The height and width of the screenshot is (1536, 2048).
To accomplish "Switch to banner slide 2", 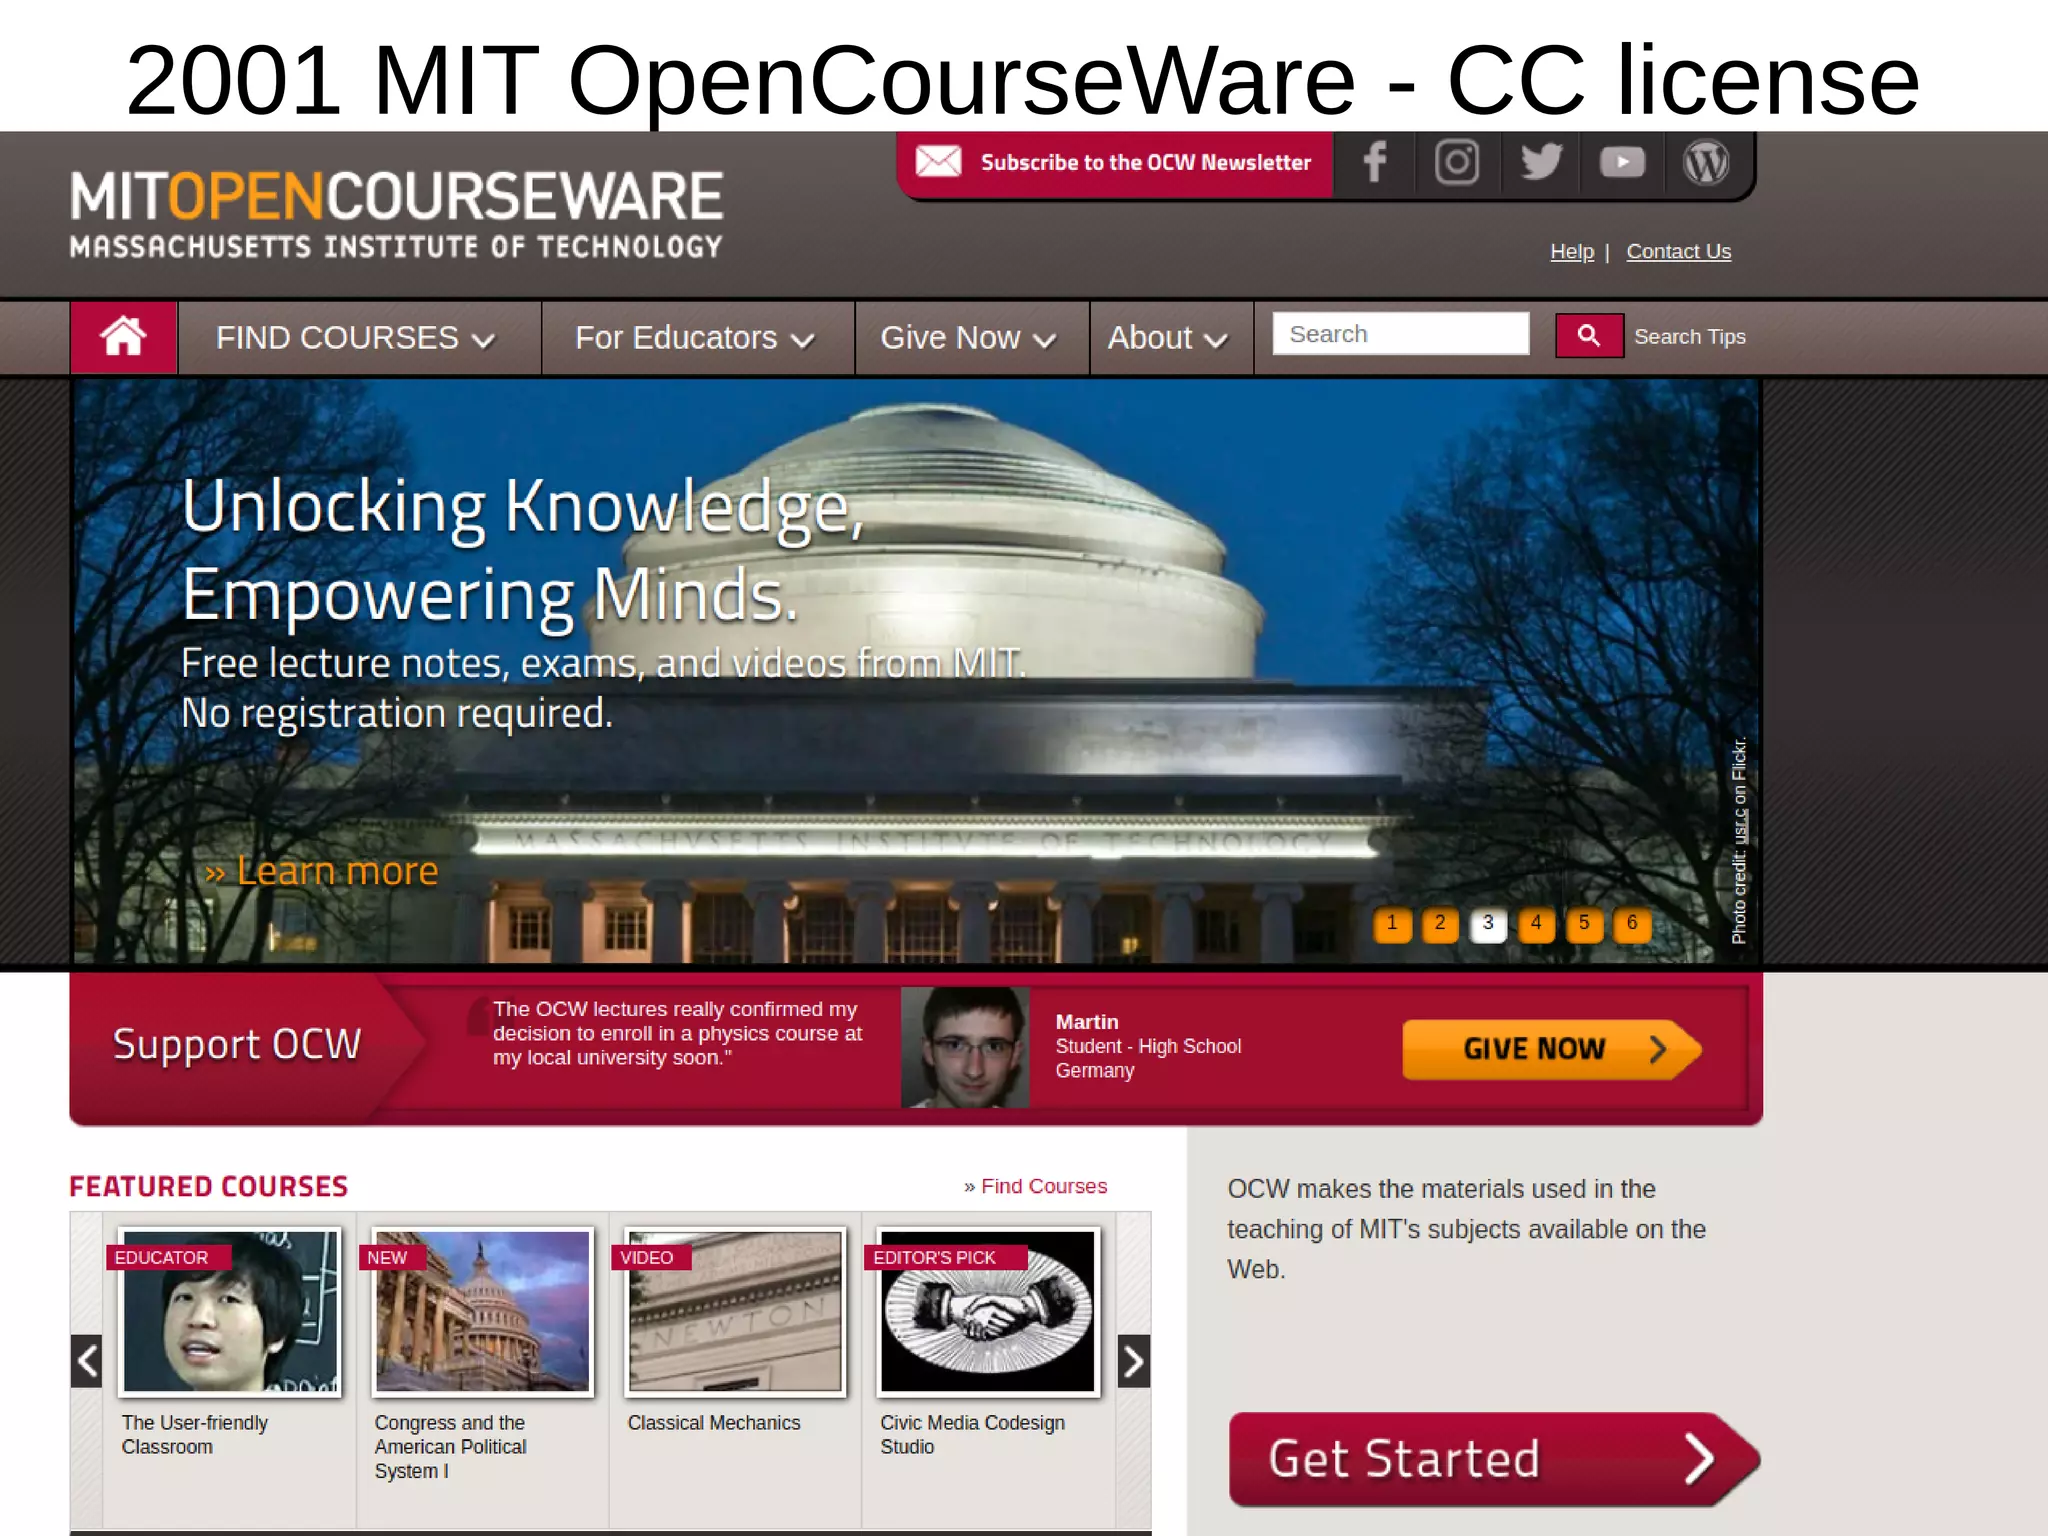I will pos(1440,924).
